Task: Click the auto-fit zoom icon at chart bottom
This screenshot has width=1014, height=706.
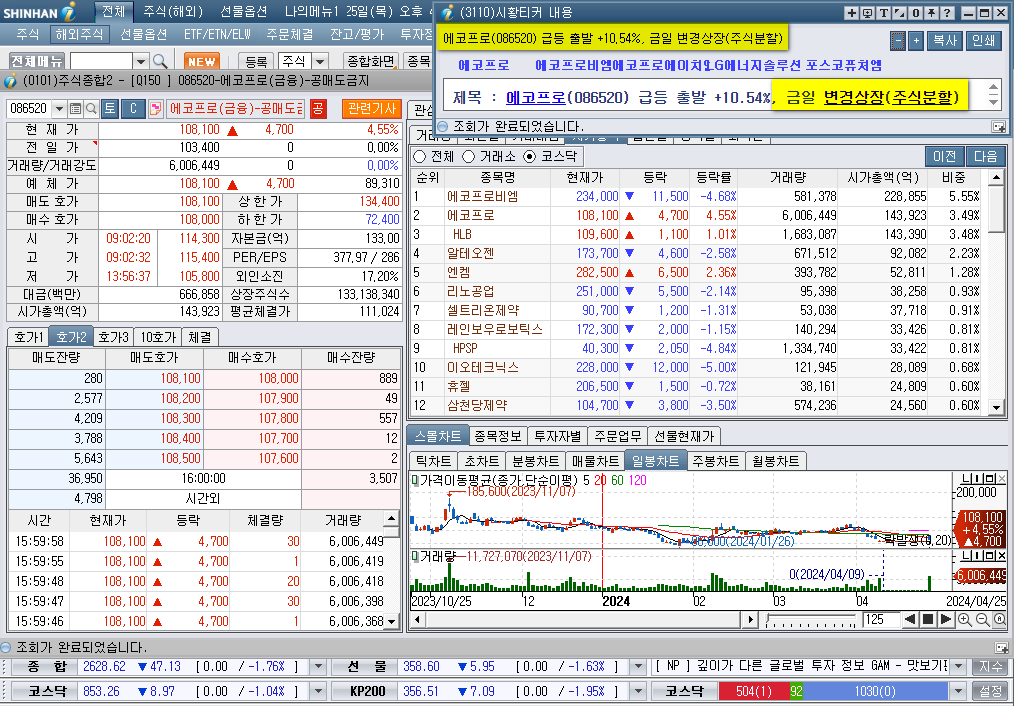Action: coord(999,620)
